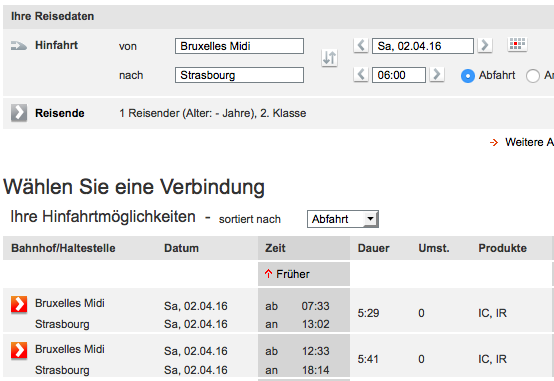Viewport: 554px width, 381px height.
Task: Click the Produkte column header
Action: 502,248
